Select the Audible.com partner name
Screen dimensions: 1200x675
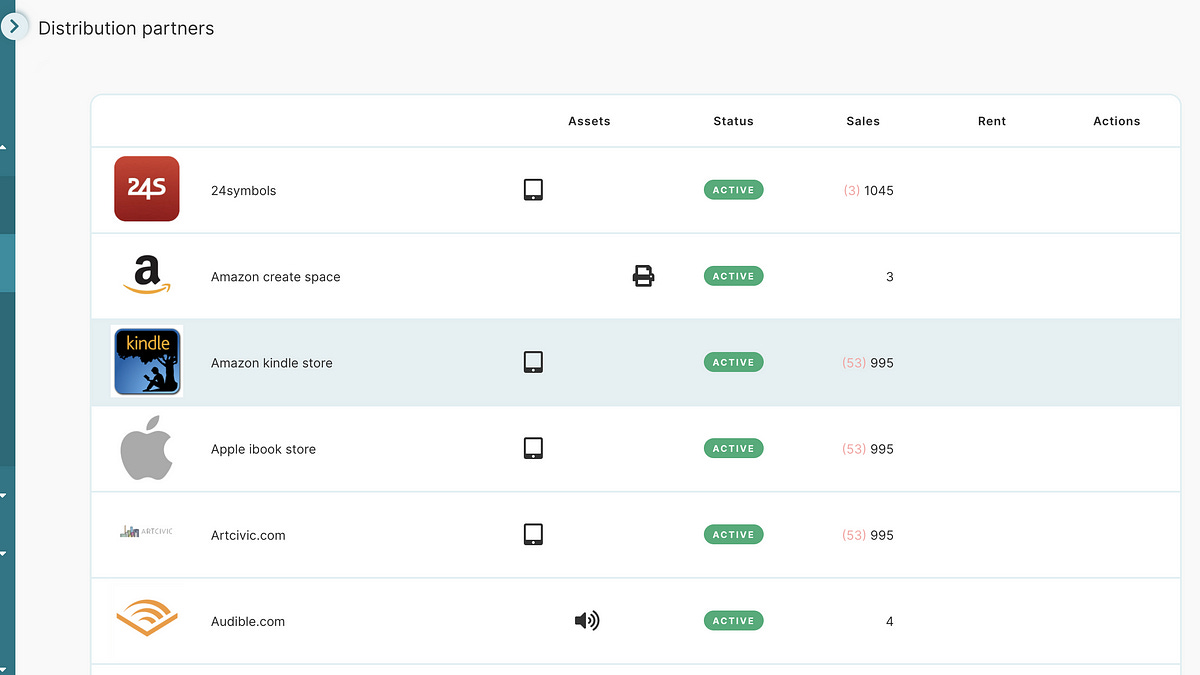click(x=248, y=621)
